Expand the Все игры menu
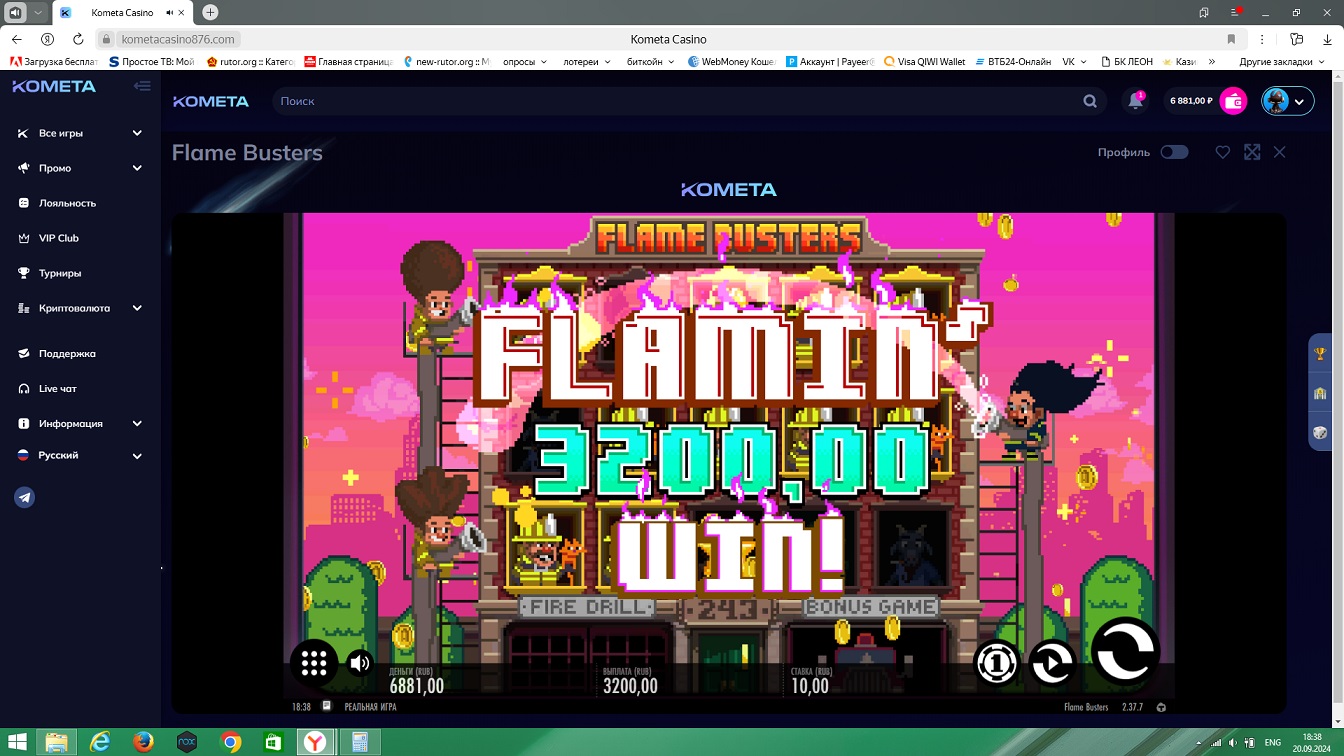This screenshot has width=1344, height=756. (x=80, y=133)
